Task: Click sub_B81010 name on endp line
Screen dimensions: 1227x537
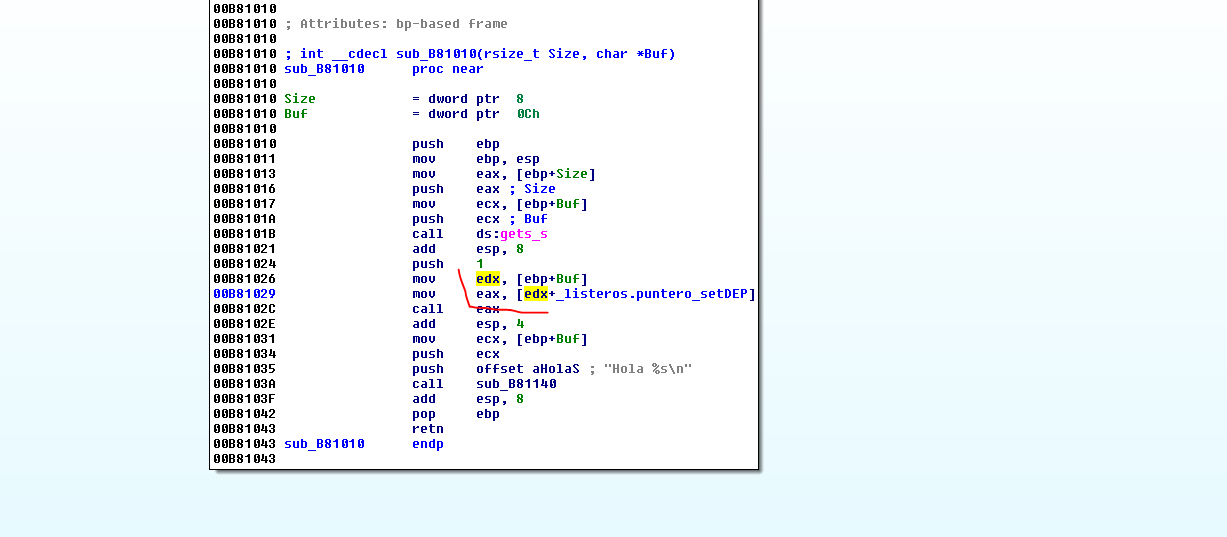Action: pyautogui.click(x=324, y=444)
